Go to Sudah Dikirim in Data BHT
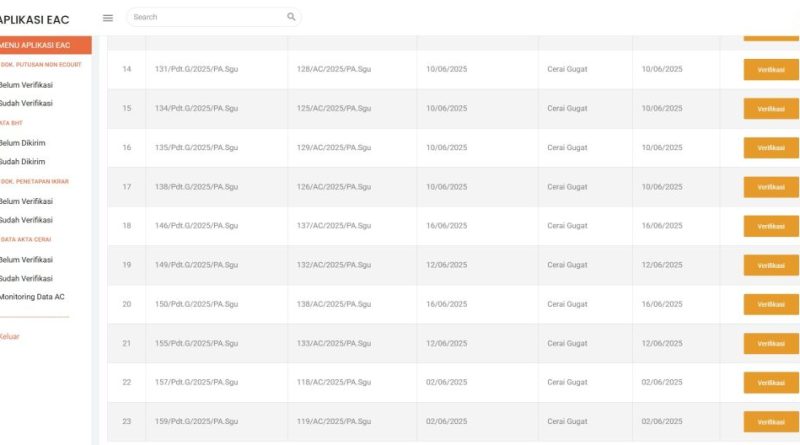 [x=23, y=161]
